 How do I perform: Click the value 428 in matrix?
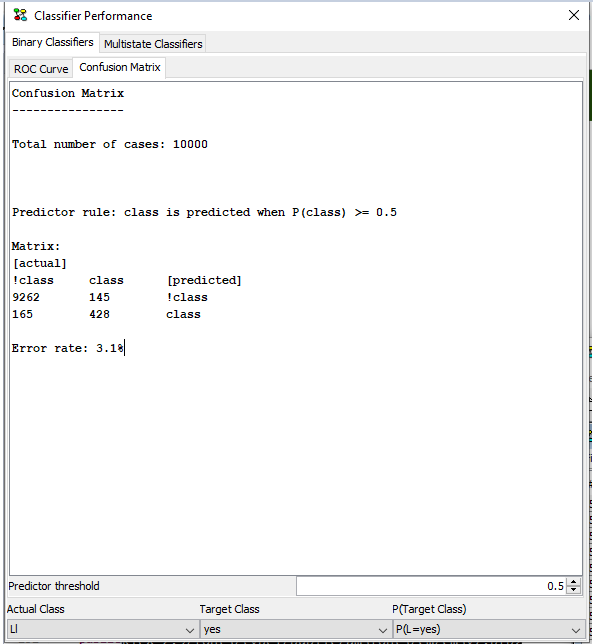[x=99, y=314]
